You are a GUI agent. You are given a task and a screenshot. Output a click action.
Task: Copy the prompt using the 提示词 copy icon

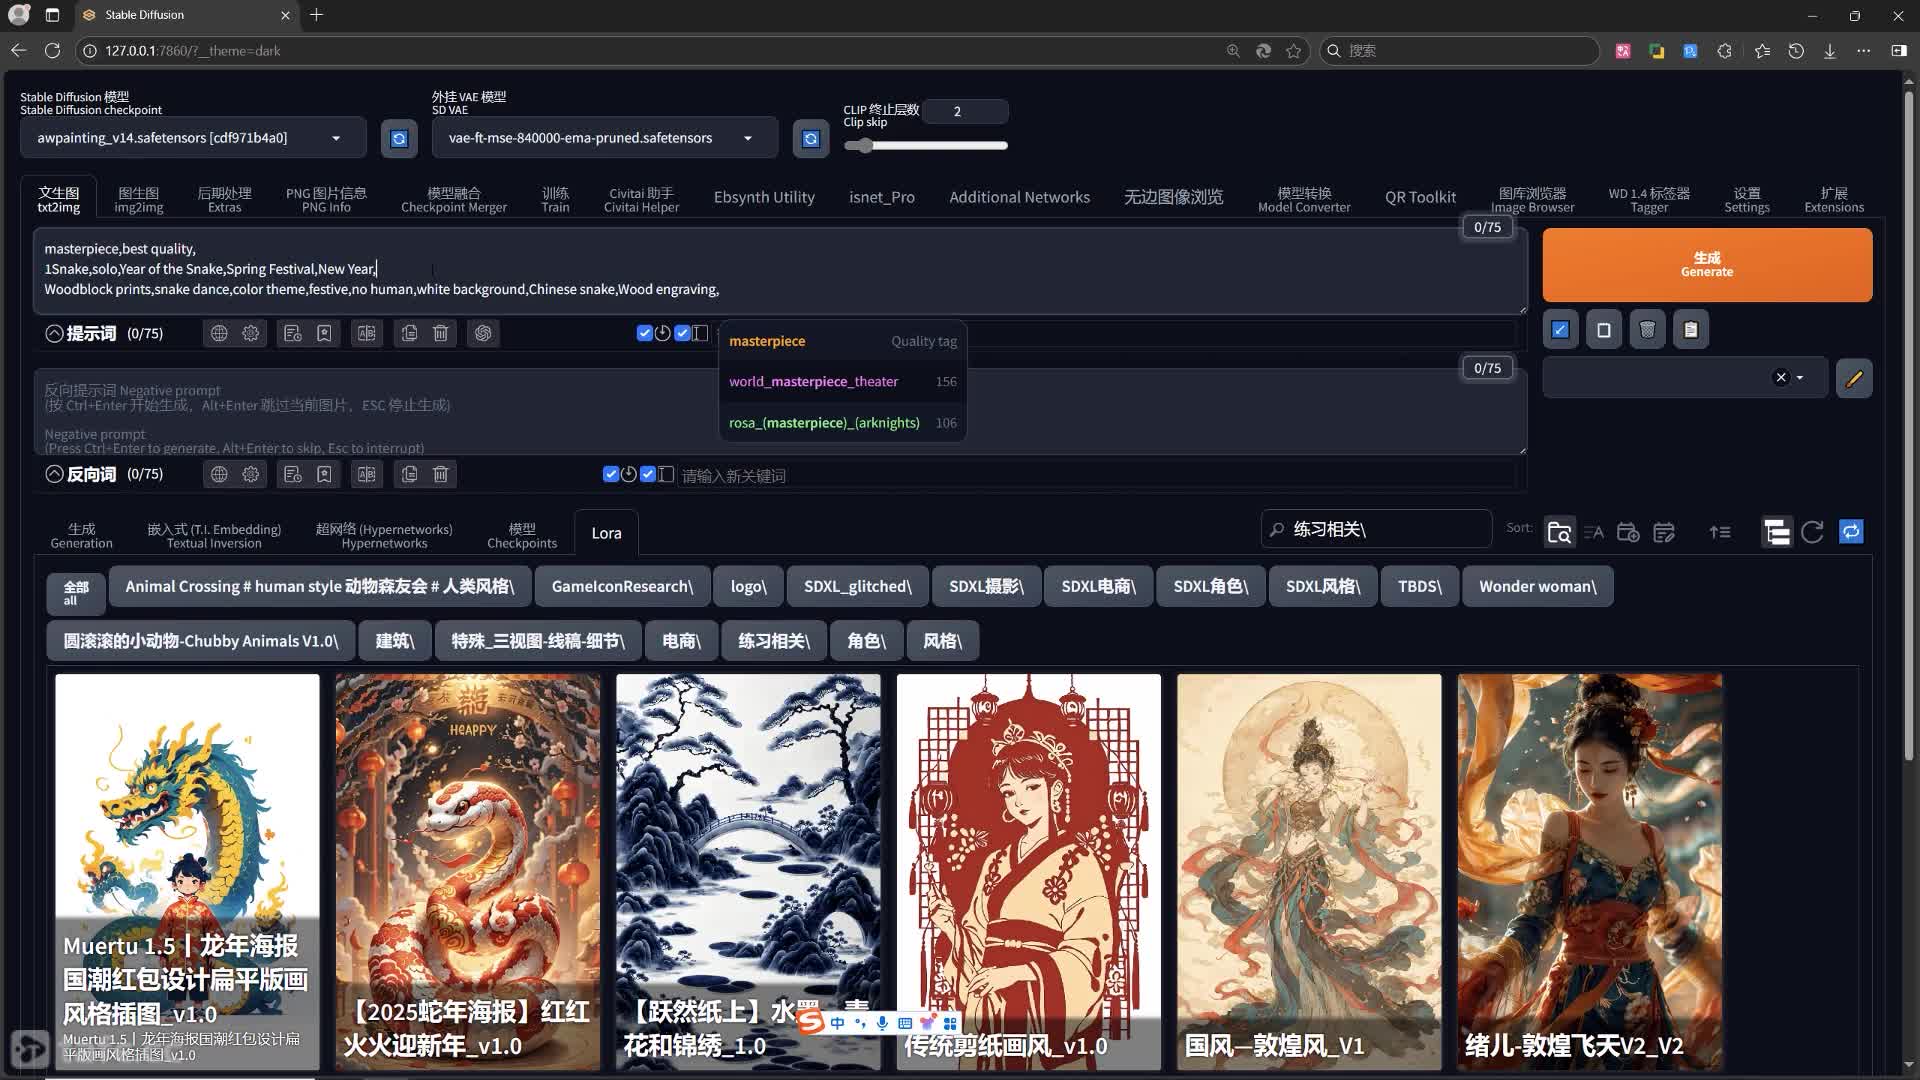click(x=409, y=333)
